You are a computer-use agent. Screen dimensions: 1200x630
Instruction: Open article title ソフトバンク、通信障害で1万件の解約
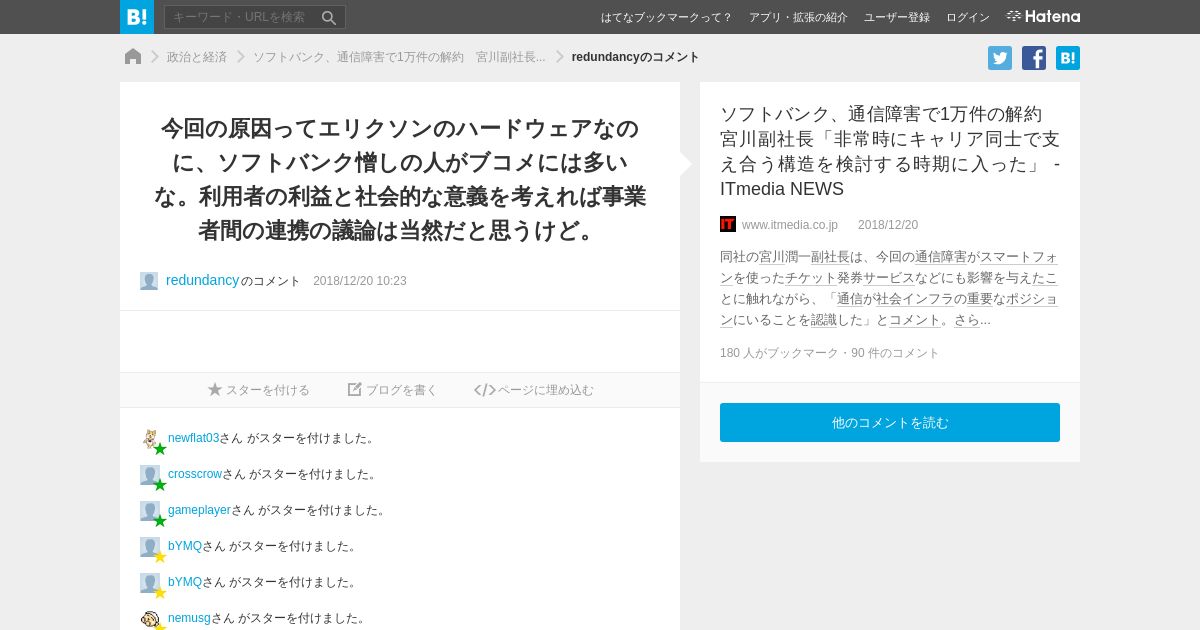(x=890, y=151)
